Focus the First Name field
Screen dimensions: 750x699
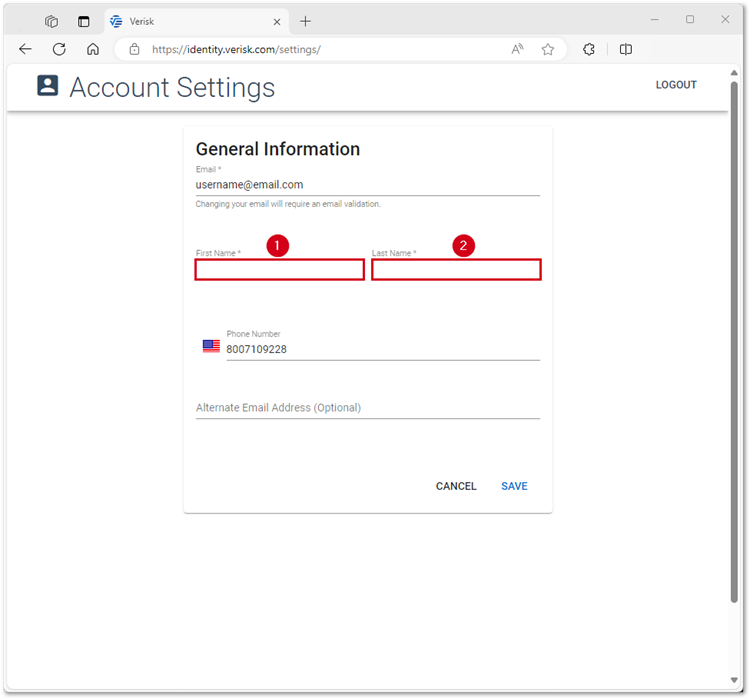tap(279, 269)
